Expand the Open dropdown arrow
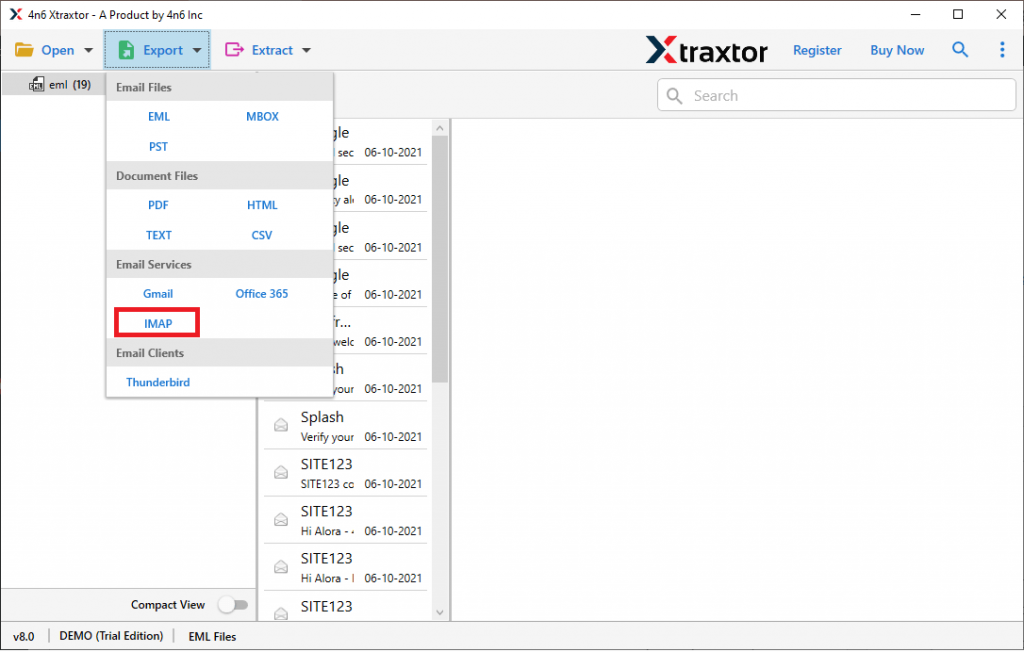This screenshot has width=1024, height=652. point(88,49)
